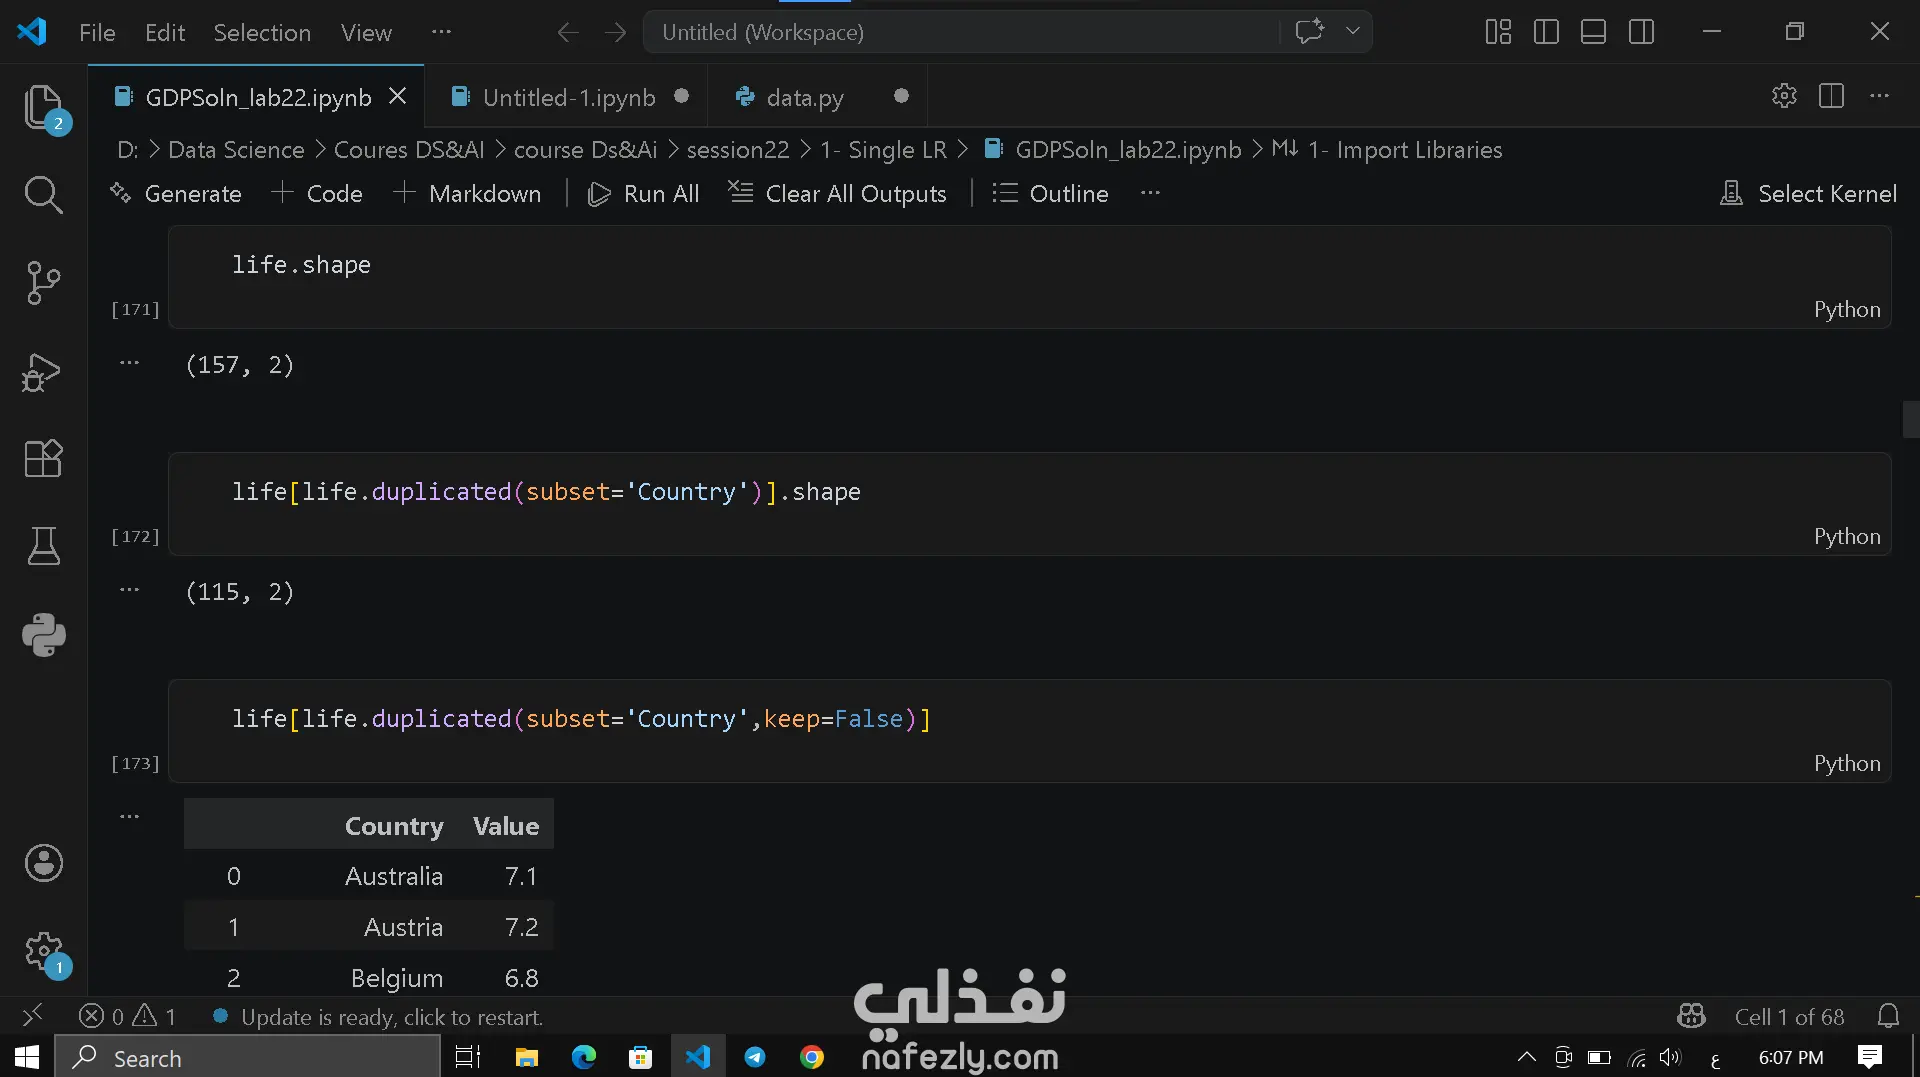Open output actions for cell 173
The height and width of the screenshot is (1077, 1920).
coord(129,817)
